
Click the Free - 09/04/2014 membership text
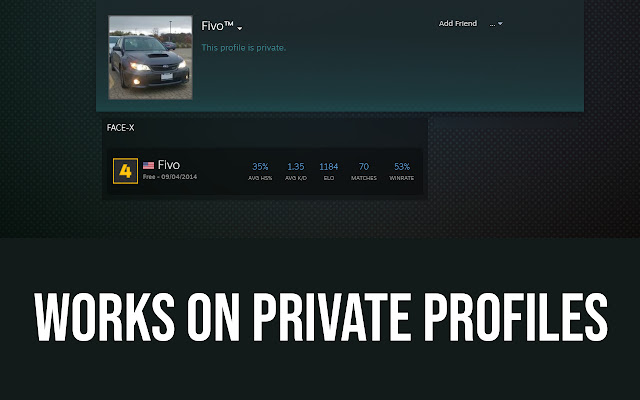[170, 177]
